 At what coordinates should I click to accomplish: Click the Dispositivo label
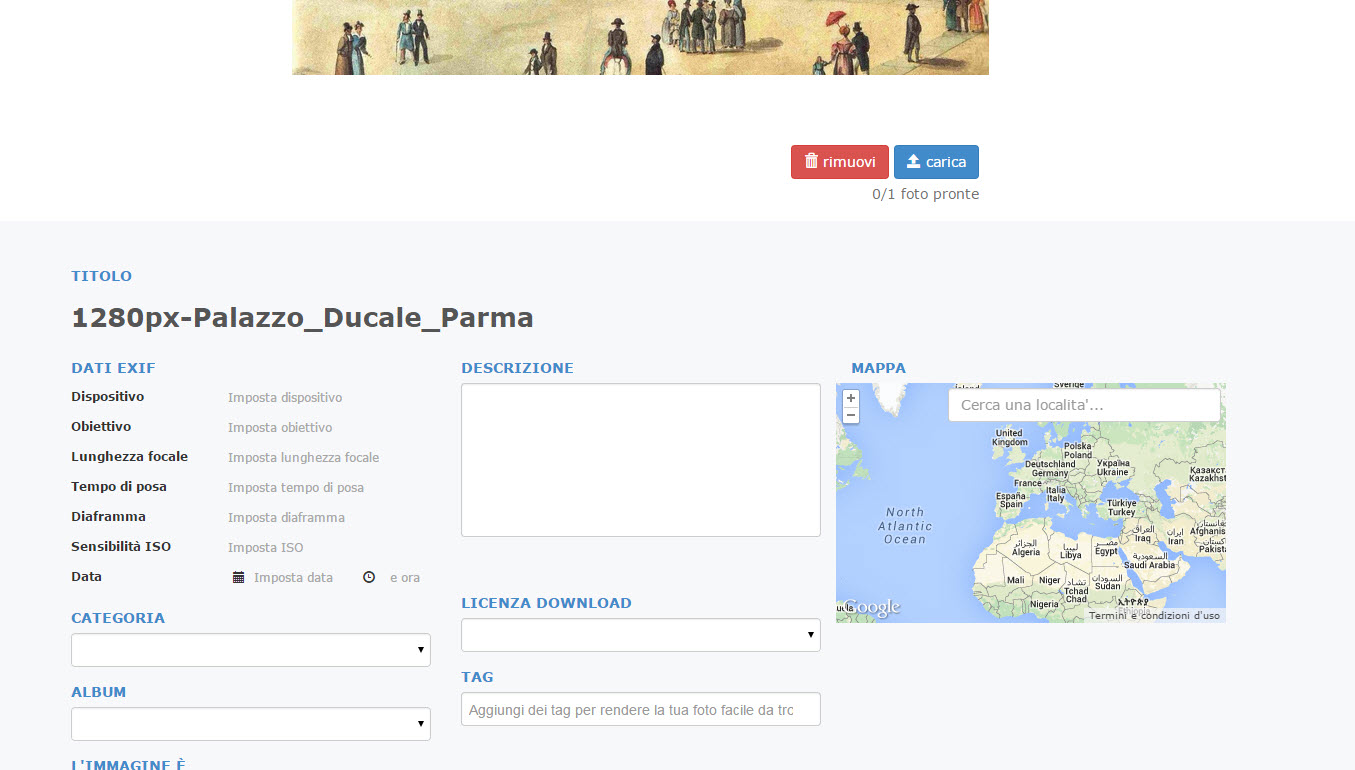pyautogui.click(x=108, y=397)
